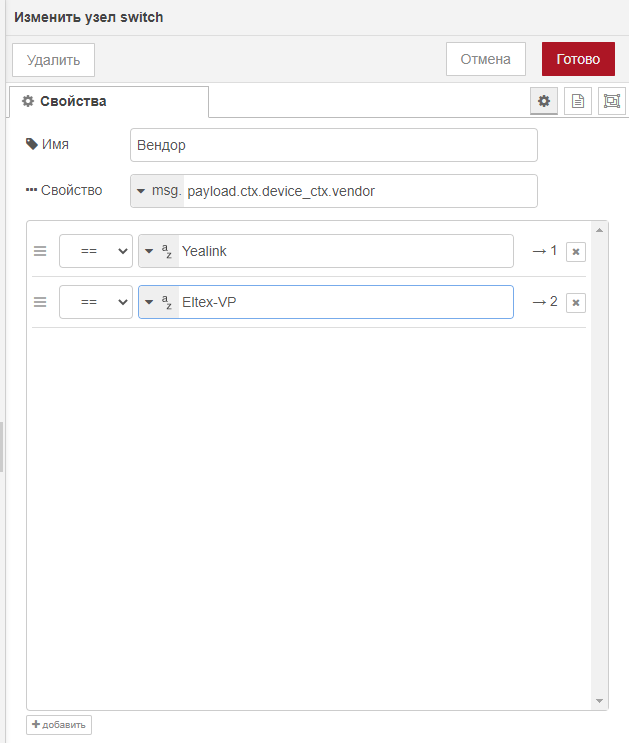Change msg property type selector
The height and width of the screenshot is (743, 629).
point(157,191)
